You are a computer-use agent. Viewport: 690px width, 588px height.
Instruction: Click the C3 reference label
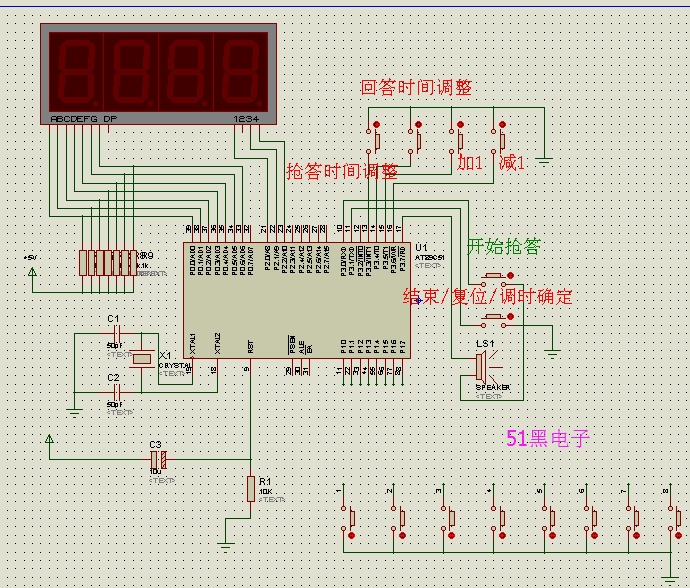(155, 445)
